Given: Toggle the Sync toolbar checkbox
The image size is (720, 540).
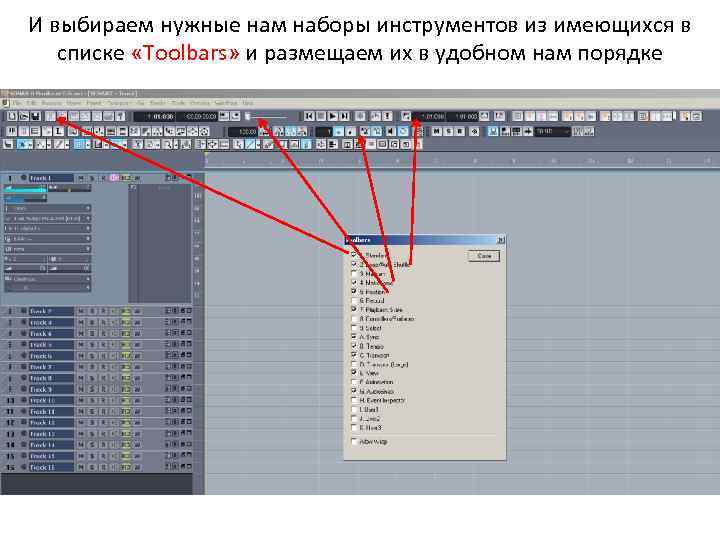Looking at the screenshot, I should point(354,337).
